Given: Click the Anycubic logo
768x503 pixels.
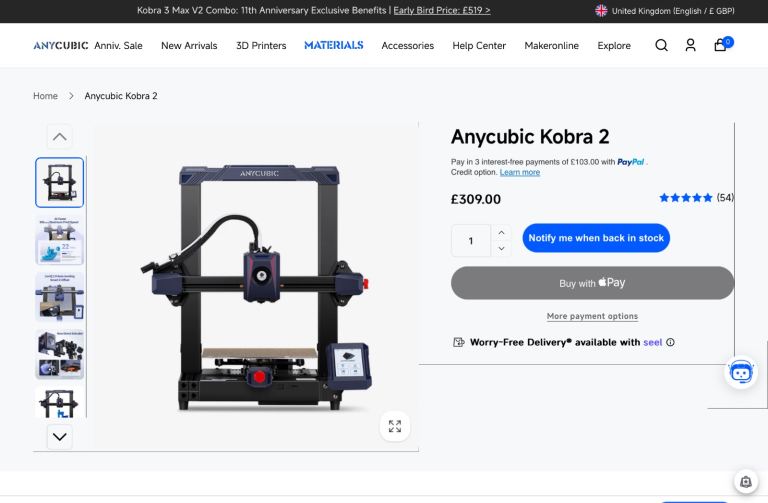Looking at the screenshot, I should [61, 46].
